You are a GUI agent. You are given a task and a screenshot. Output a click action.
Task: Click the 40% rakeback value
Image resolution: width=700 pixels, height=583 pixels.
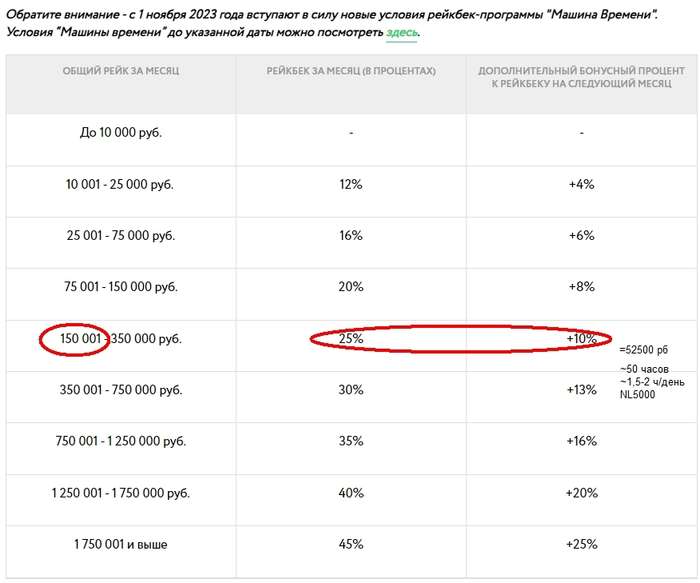[351, 493]
